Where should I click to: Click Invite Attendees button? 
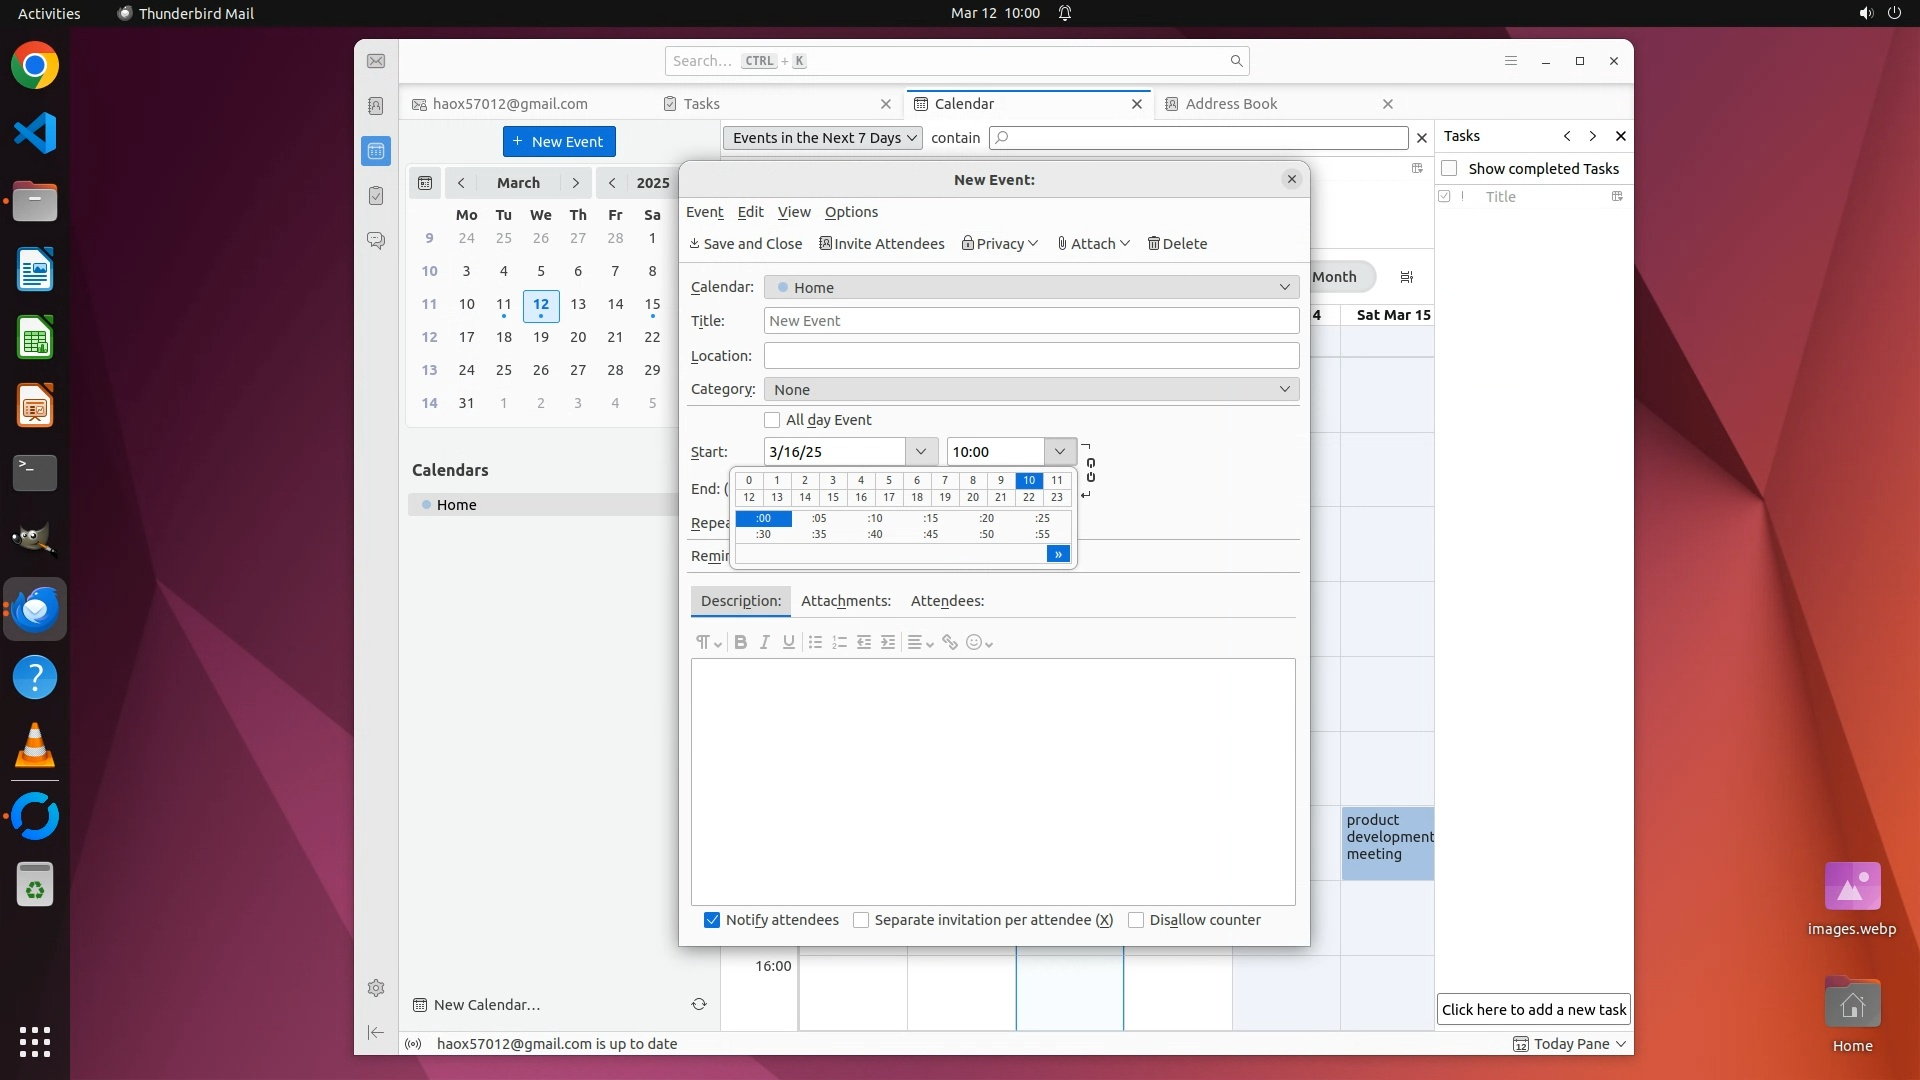point(881,244)
